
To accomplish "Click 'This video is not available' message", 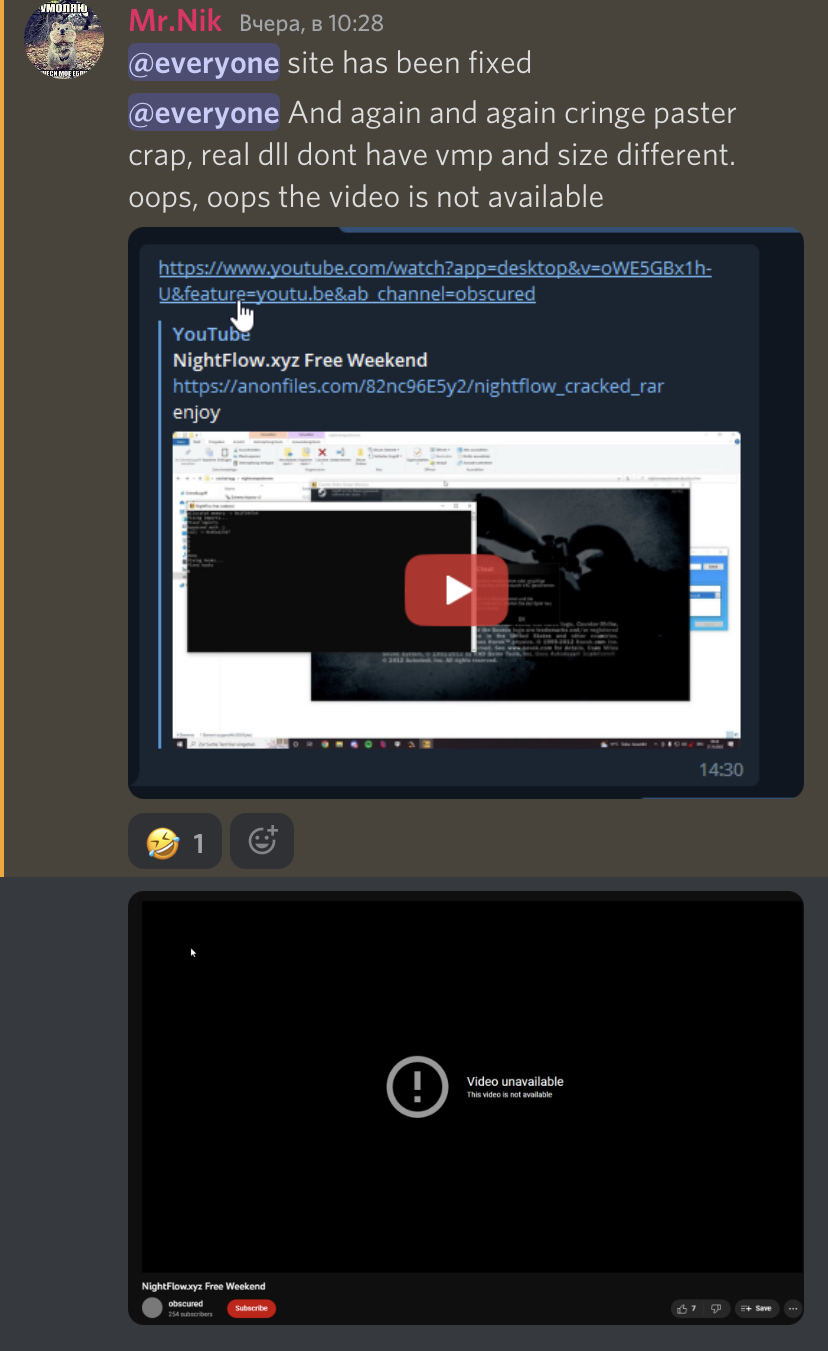I will pyautogui.click(x=509, y=1095).
